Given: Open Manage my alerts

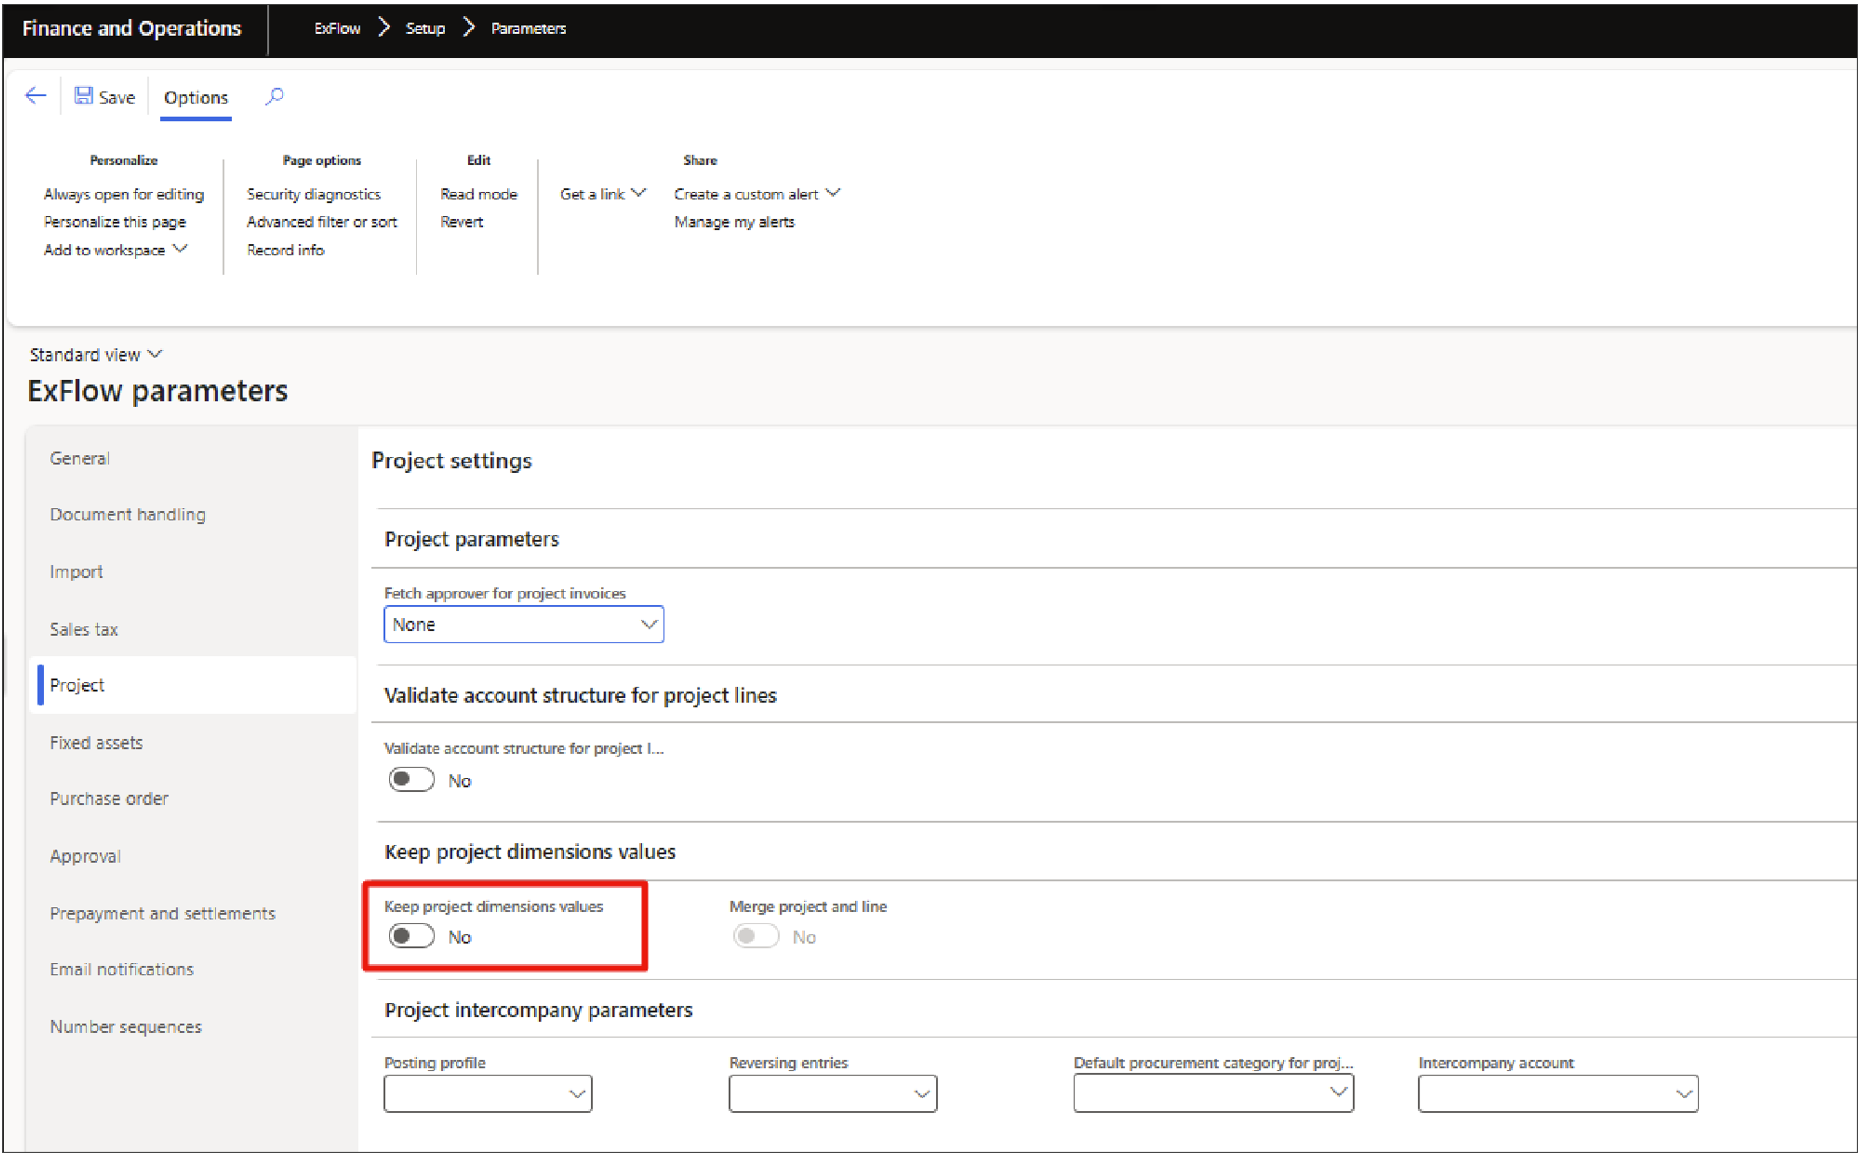Looking at the screenshot, I should point(734,222).
